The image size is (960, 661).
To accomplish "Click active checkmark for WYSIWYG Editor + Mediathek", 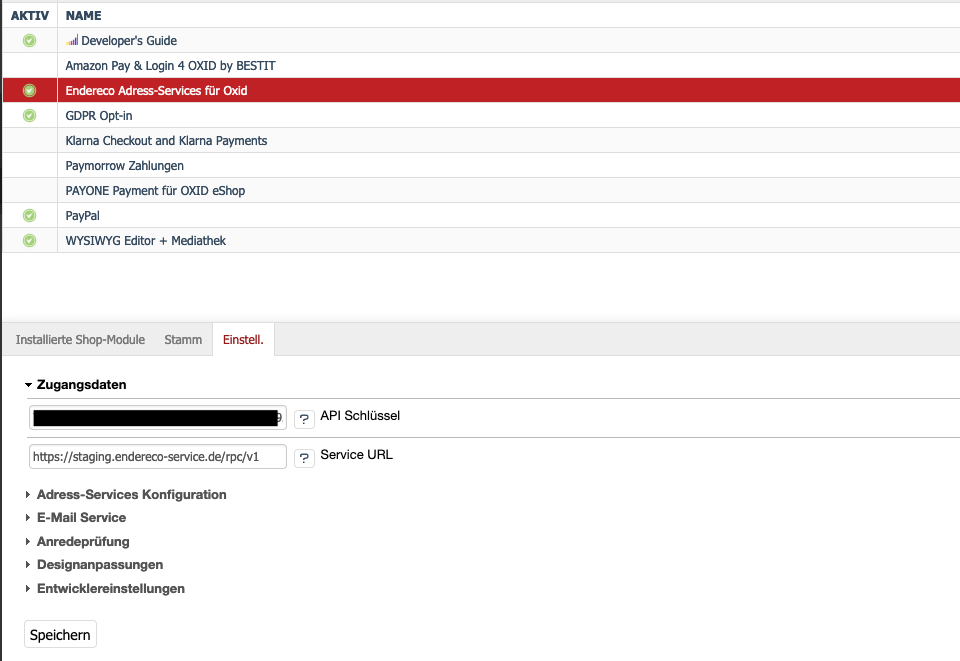I will (x=29, y=241).
